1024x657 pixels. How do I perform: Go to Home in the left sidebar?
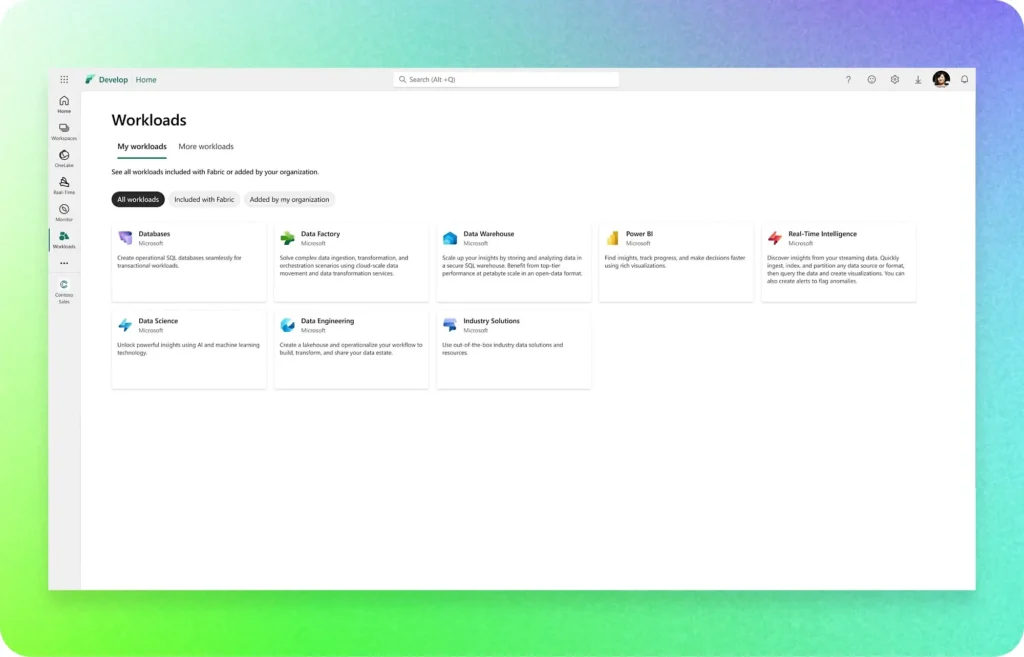click(64, 104)
